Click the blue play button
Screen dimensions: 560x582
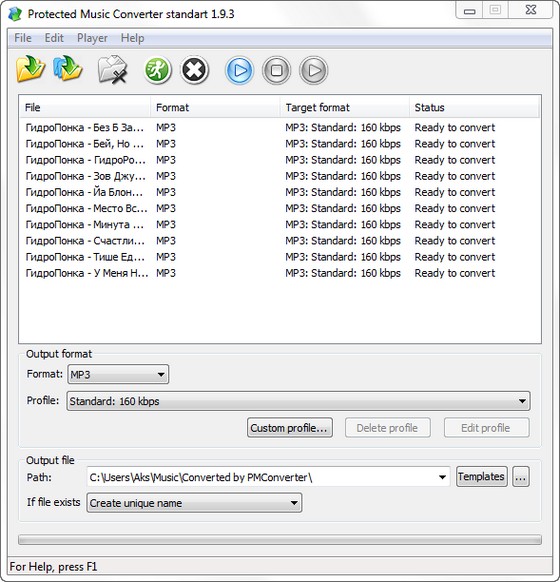(239, 70)
